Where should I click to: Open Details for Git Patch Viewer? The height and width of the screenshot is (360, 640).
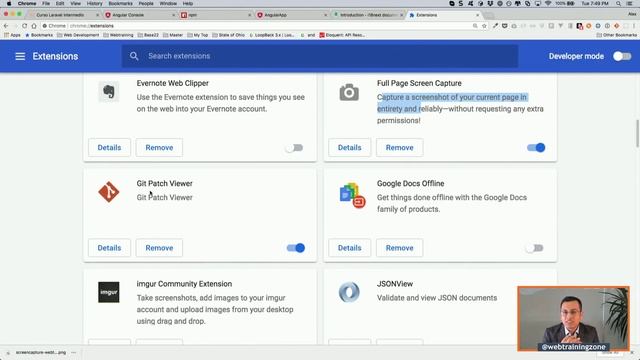pyautogui.click(x=109, y=248)
